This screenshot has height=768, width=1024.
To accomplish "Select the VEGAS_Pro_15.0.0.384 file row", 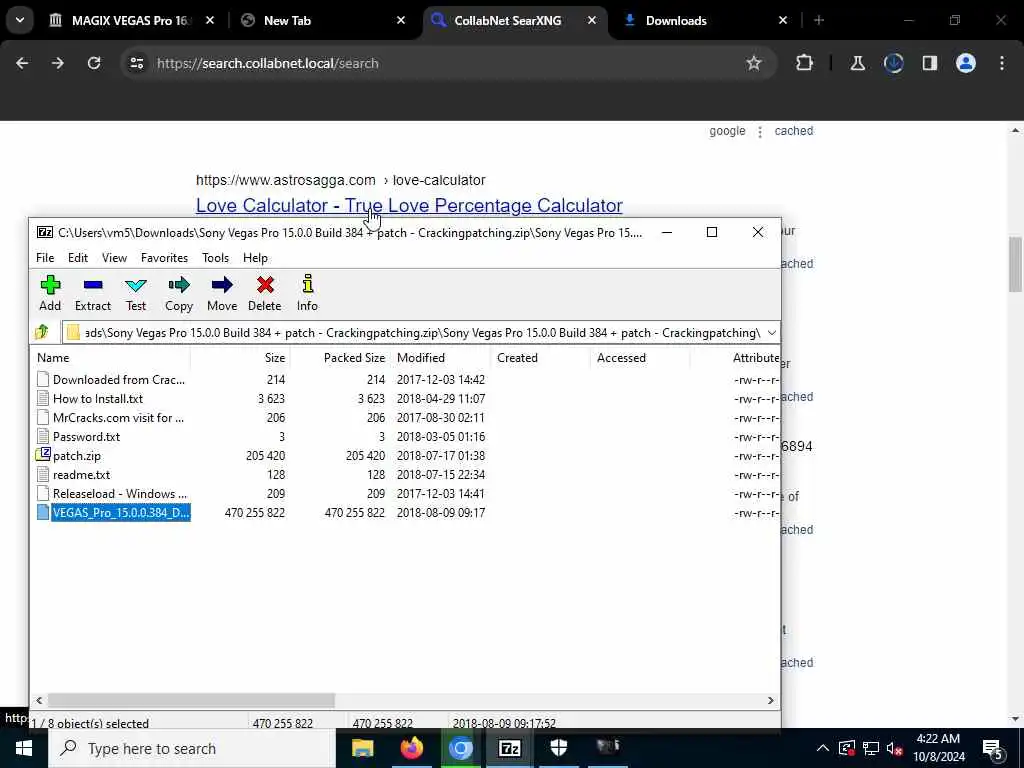I will pyautogui.click(x=405, y=513).
